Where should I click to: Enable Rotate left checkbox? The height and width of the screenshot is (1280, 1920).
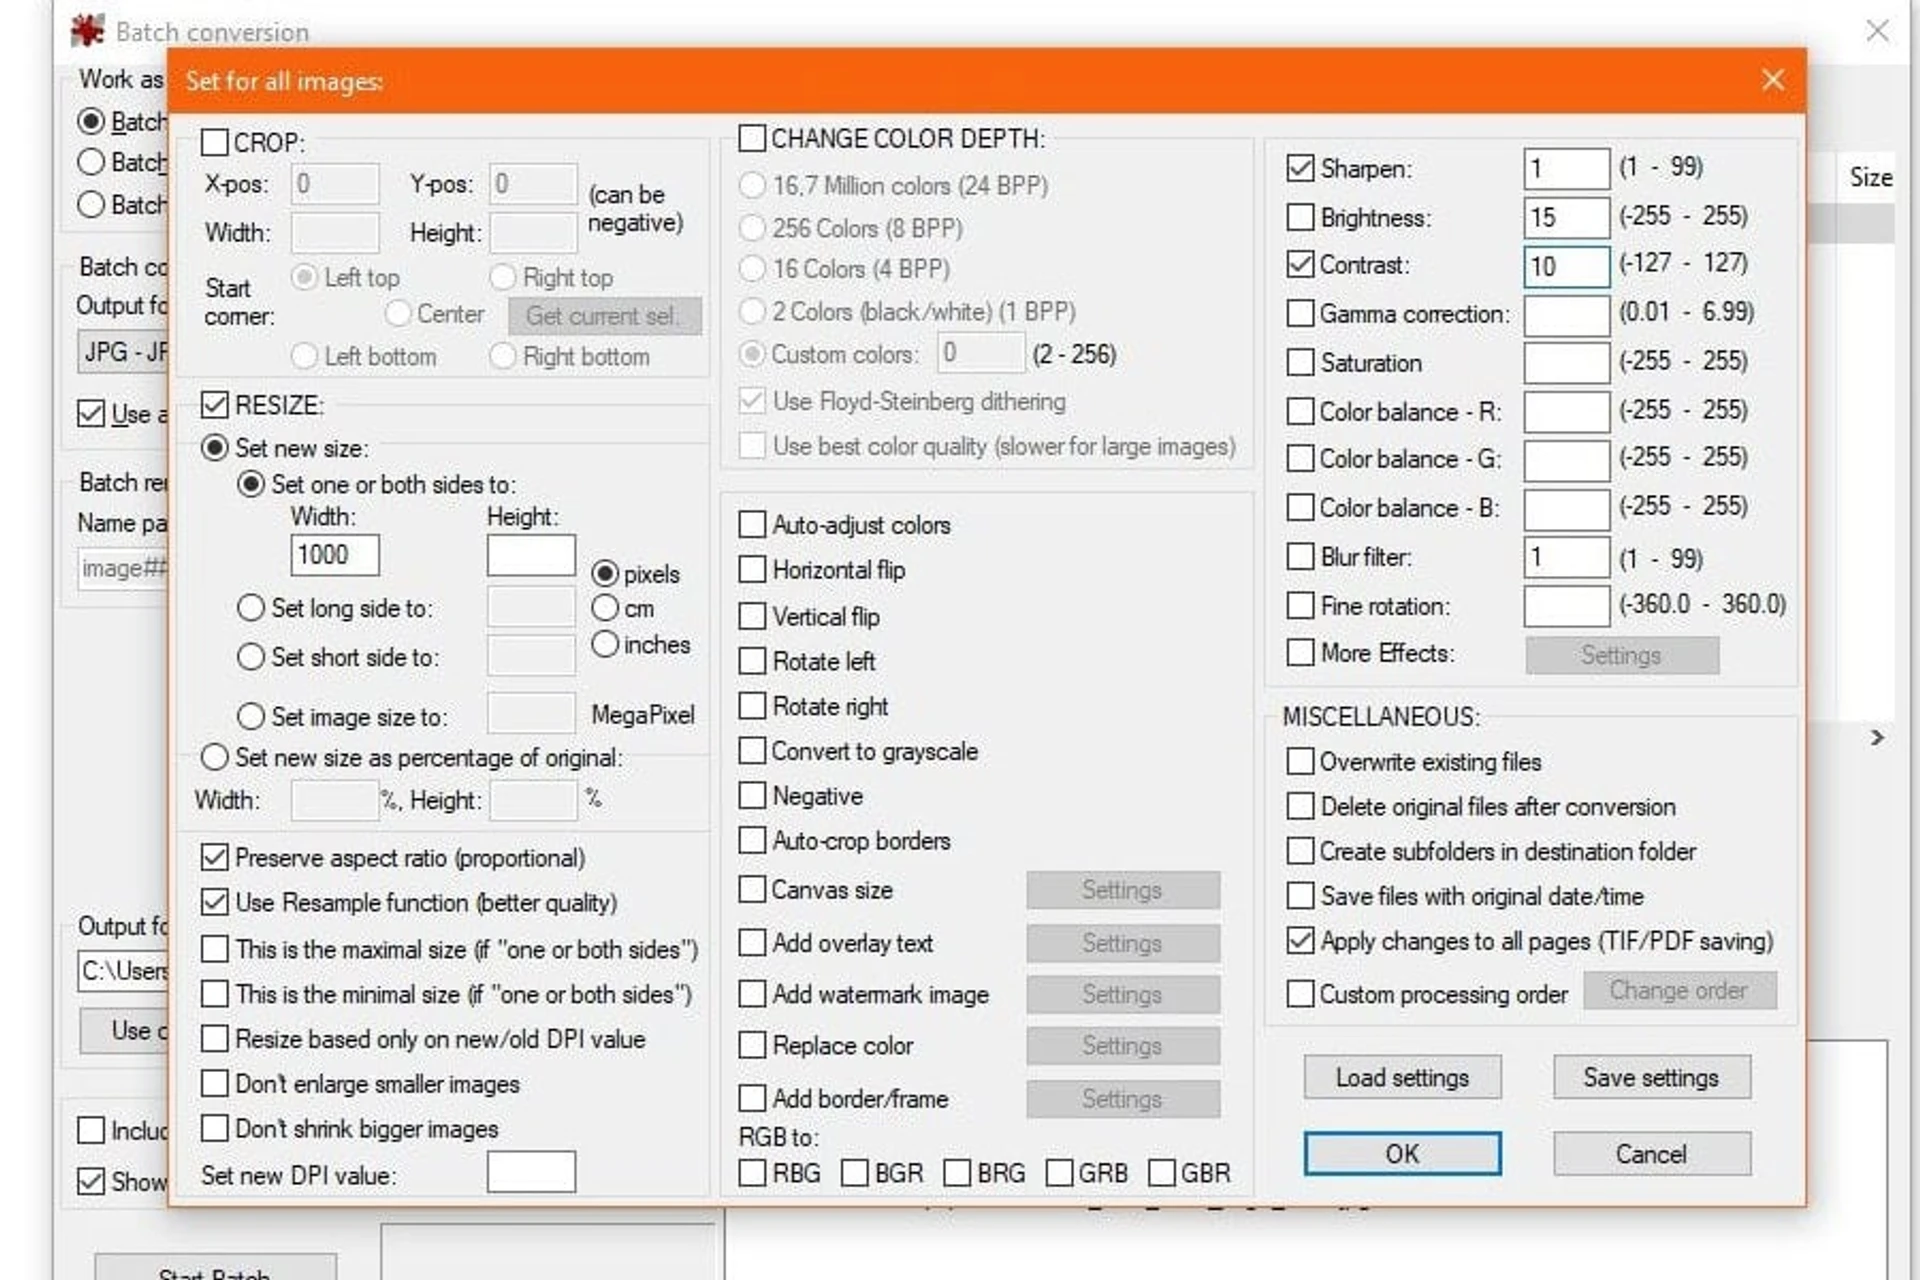click(752, 661)
